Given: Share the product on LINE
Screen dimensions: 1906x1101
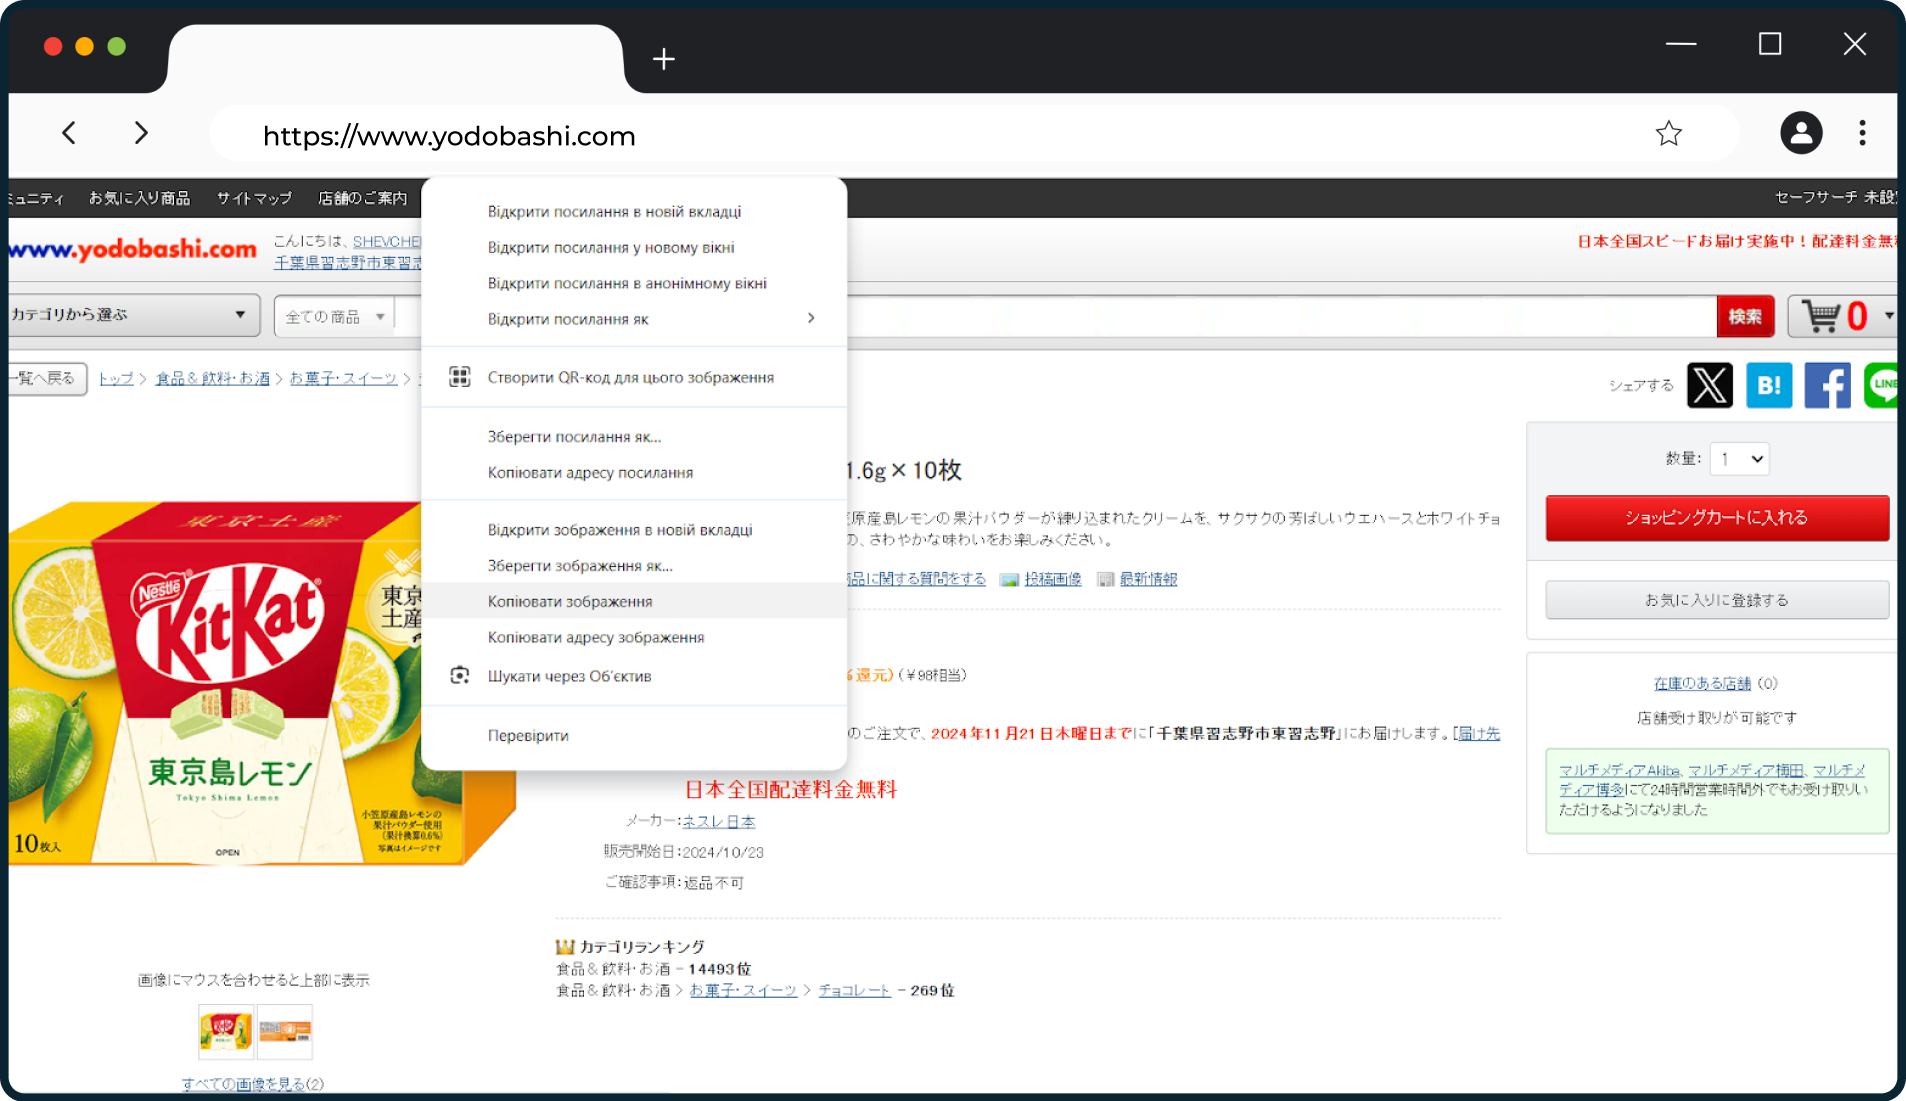Looking at the screenshot, I should click(1881, 386).
